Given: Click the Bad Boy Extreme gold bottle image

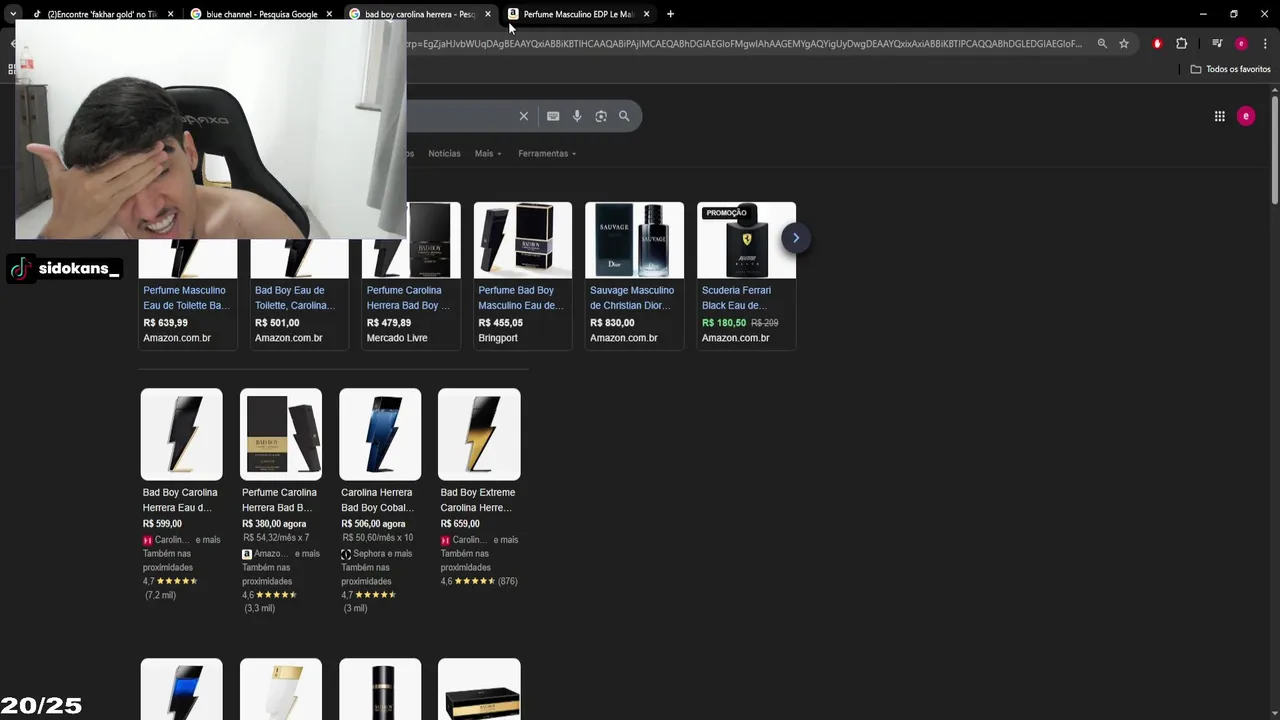Looking at the screenshot, I should (479, 434).
